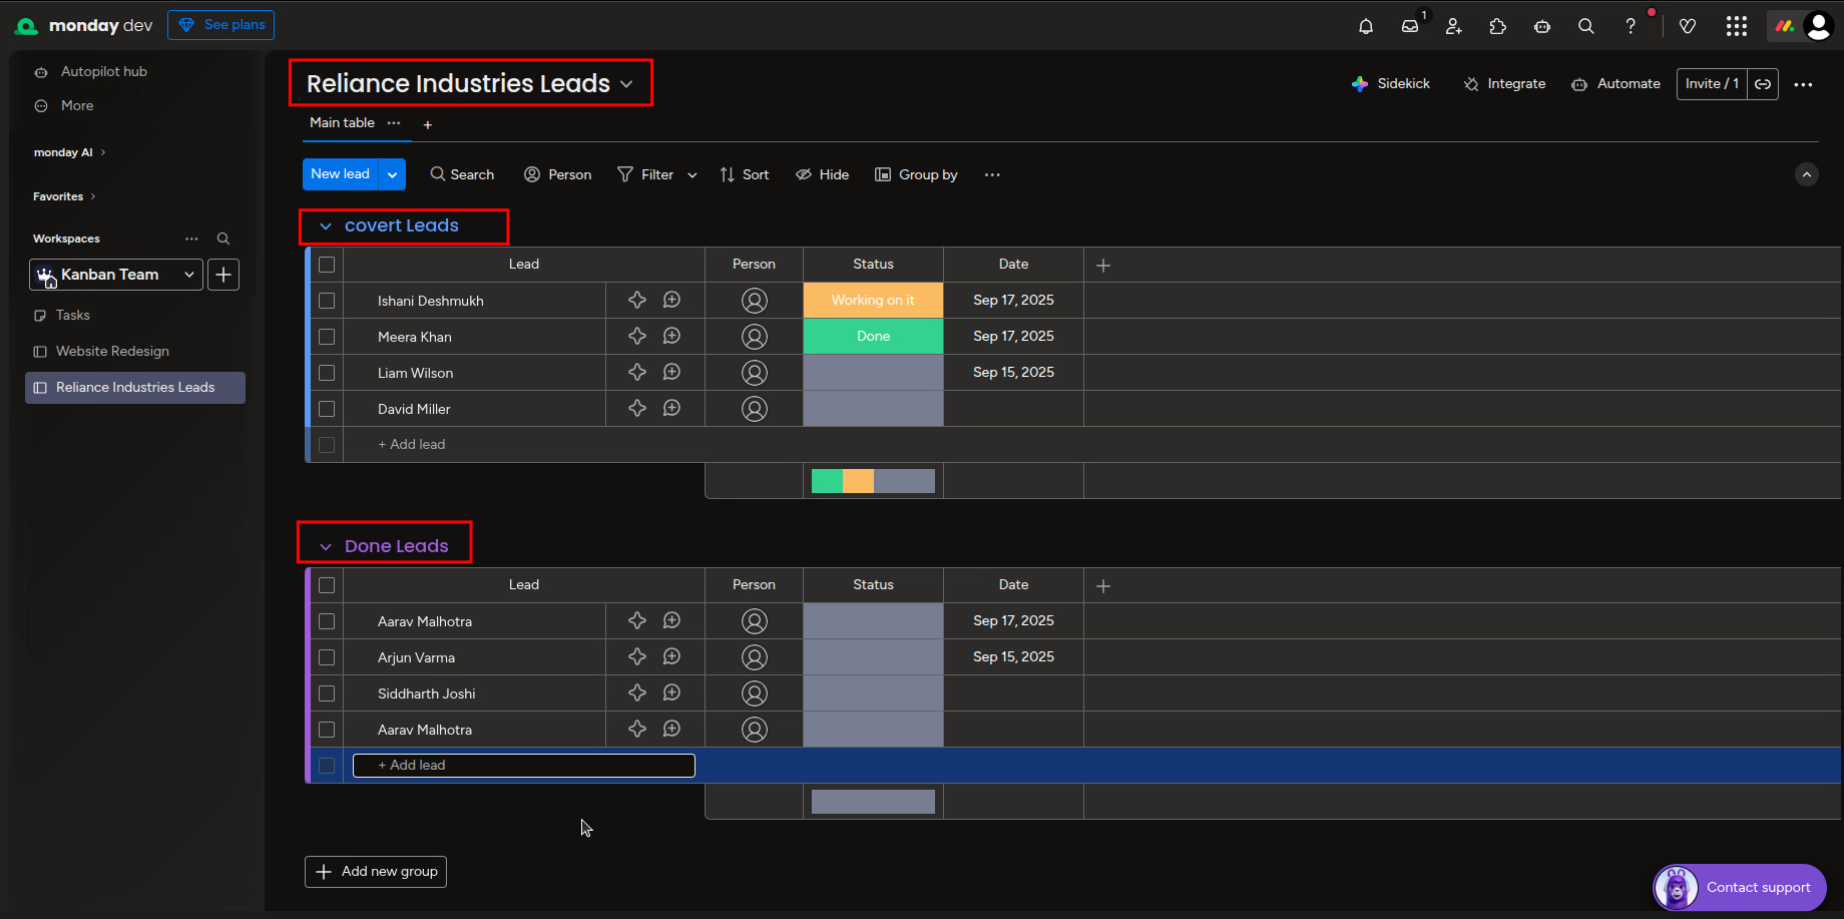Viewport: 1844px width, 919px height.
Task: Click the Automate button
Action: pos(1616,84)
